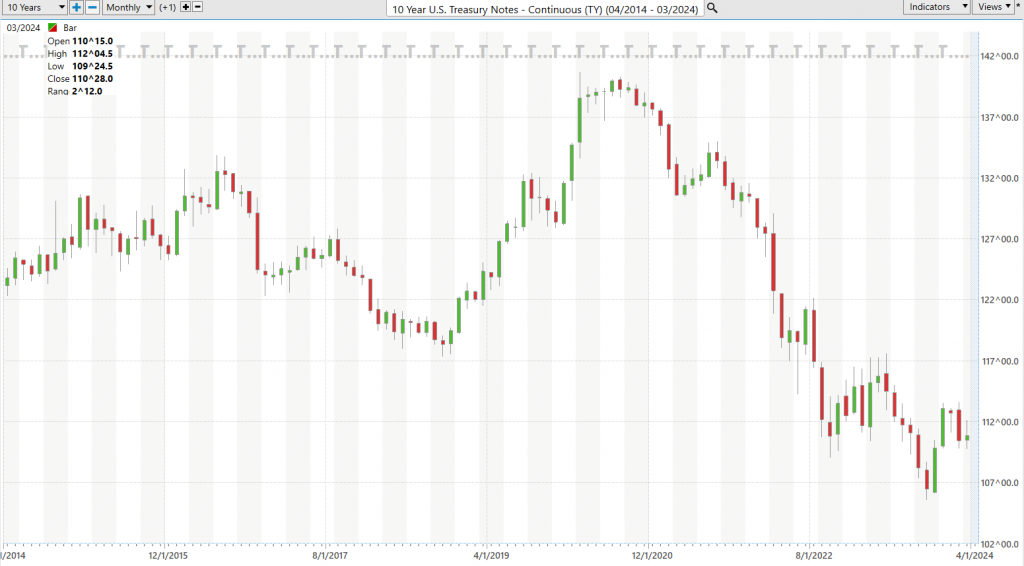Viewport: 1024px width, 566px height.
Task: Click the 107^00.0 price axis label
Action: [998, 483]
